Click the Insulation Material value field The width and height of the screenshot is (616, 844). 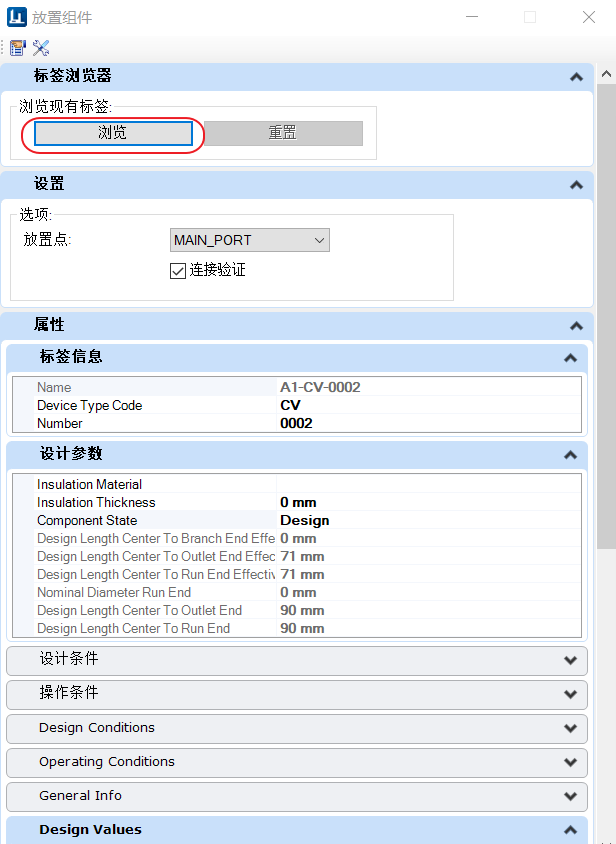click(429, 484)
